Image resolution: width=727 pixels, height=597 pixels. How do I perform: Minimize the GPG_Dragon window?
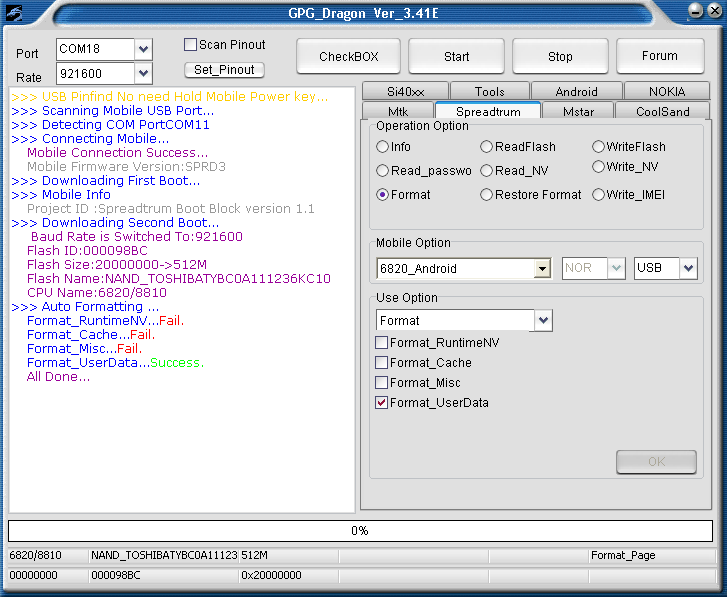pos(692,11)
